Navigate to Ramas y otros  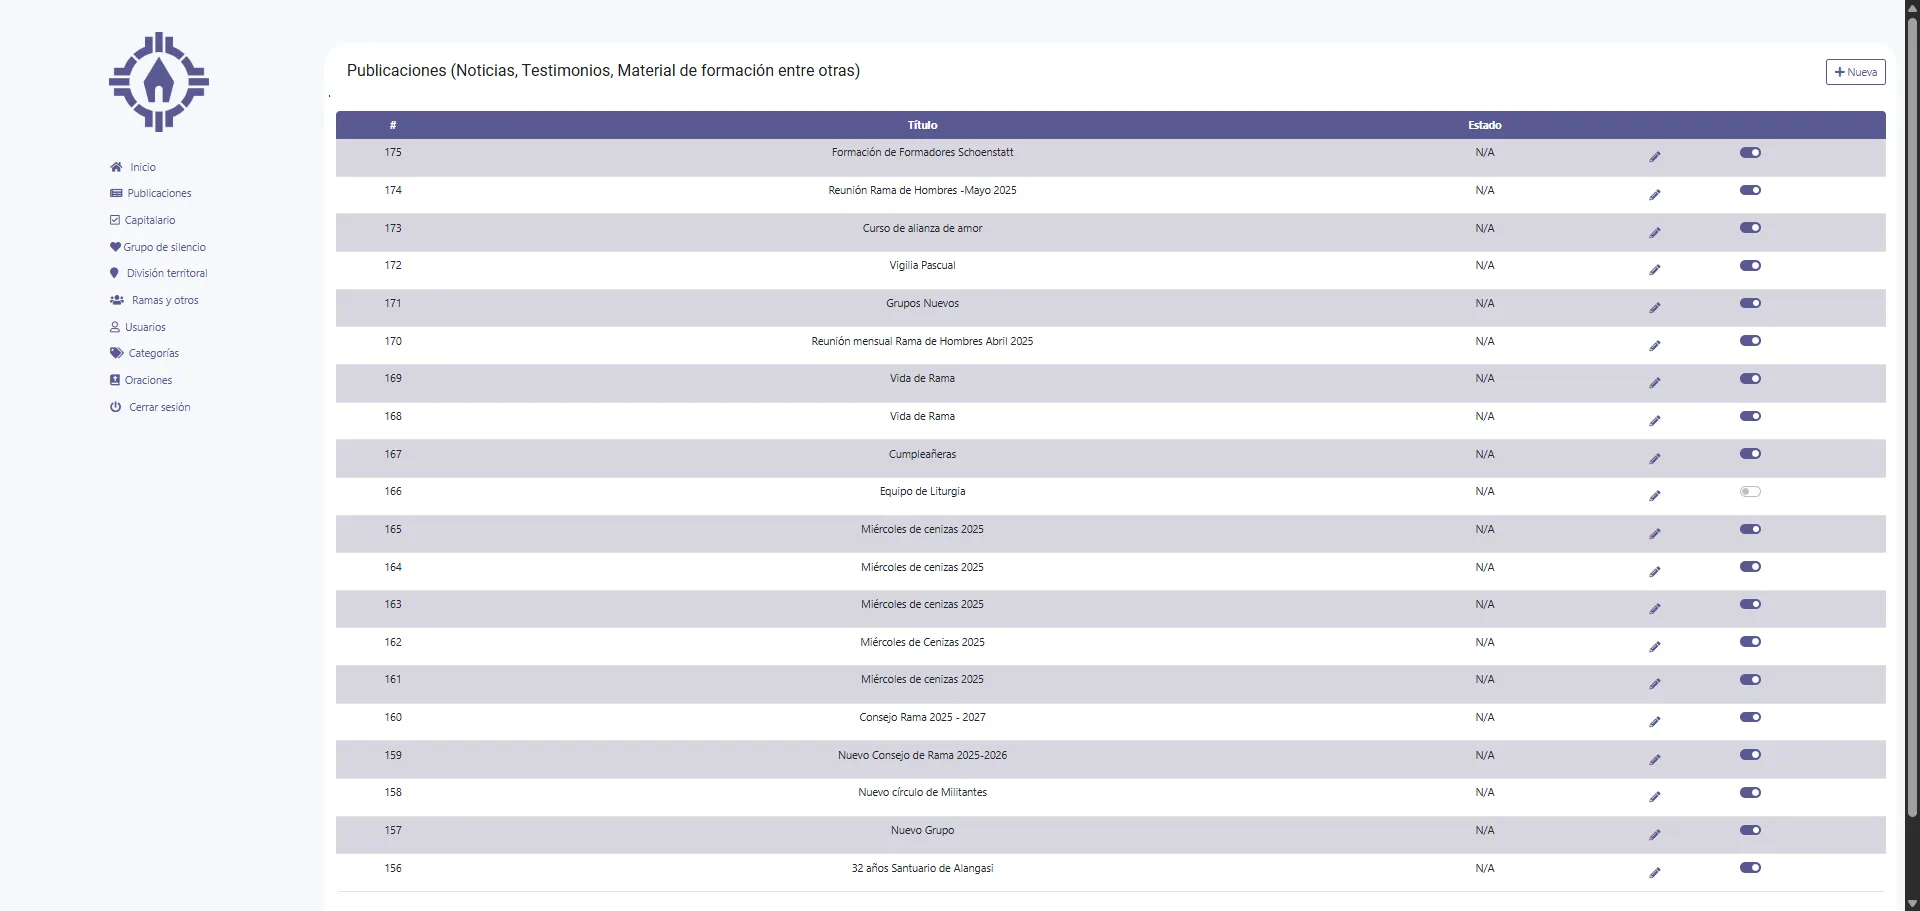click(165, 301)
